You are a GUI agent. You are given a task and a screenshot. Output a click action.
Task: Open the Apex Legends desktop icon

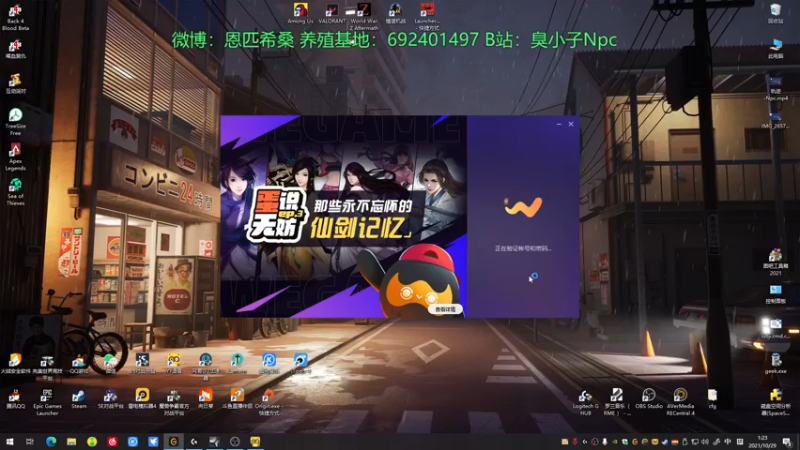pos(15,157)
